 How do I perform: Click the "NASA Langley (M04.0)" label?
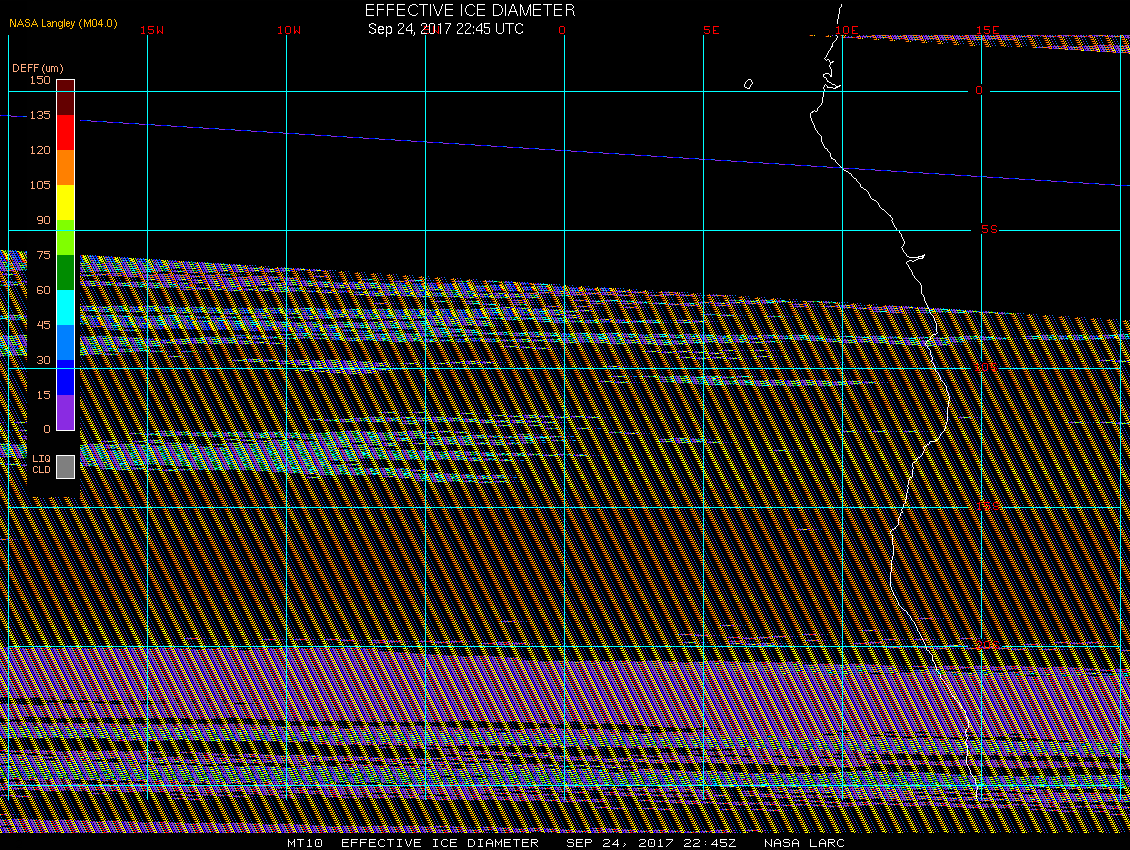(x=63, y=23)
